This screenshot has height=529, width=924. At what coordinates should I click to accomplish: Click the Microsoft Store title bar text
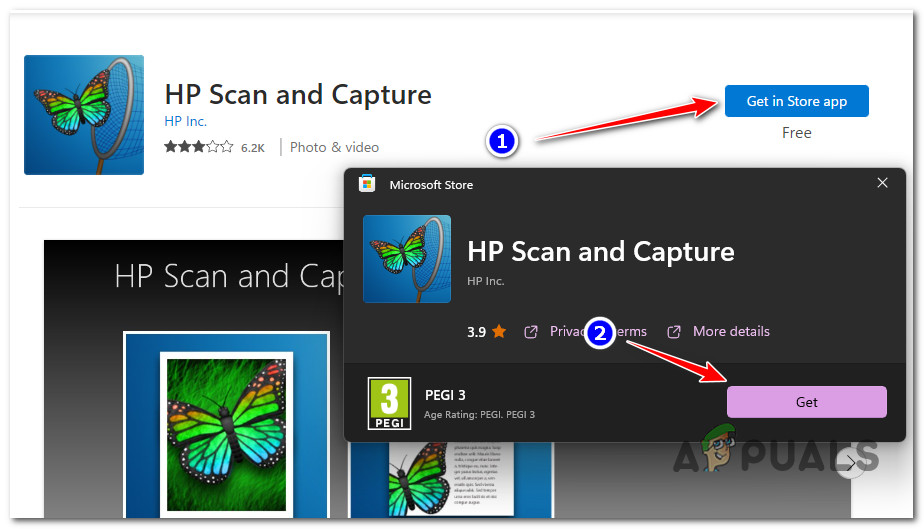tap(431, 185)
